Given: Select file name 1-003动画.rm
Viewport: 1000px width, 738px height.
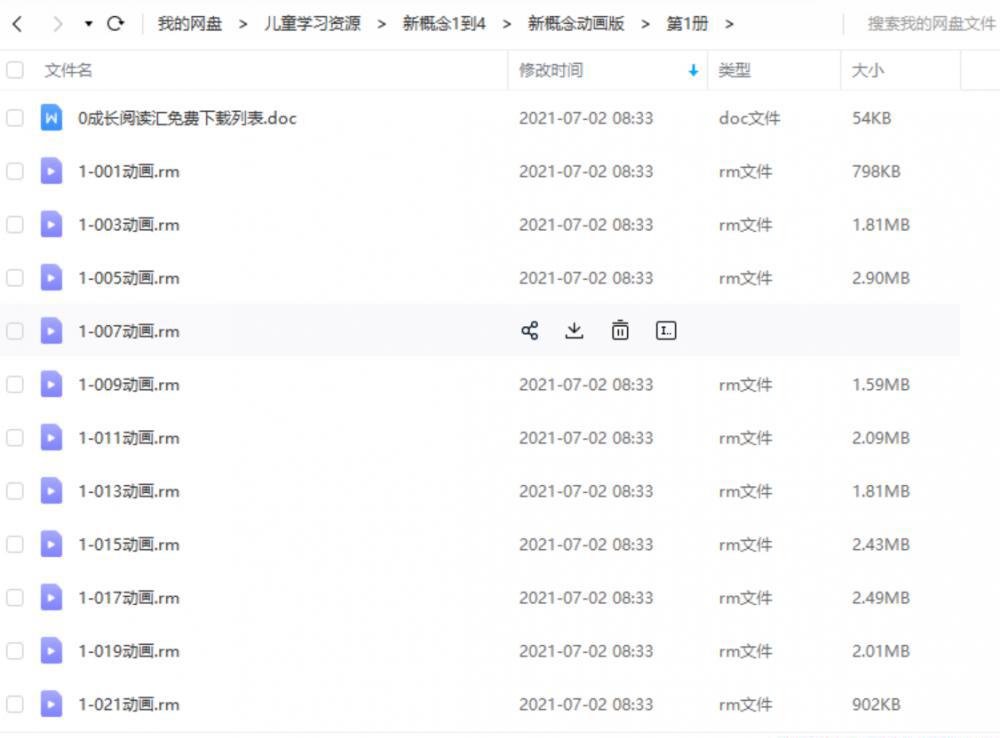Looking at the screenshot, I should coord(128,225).
